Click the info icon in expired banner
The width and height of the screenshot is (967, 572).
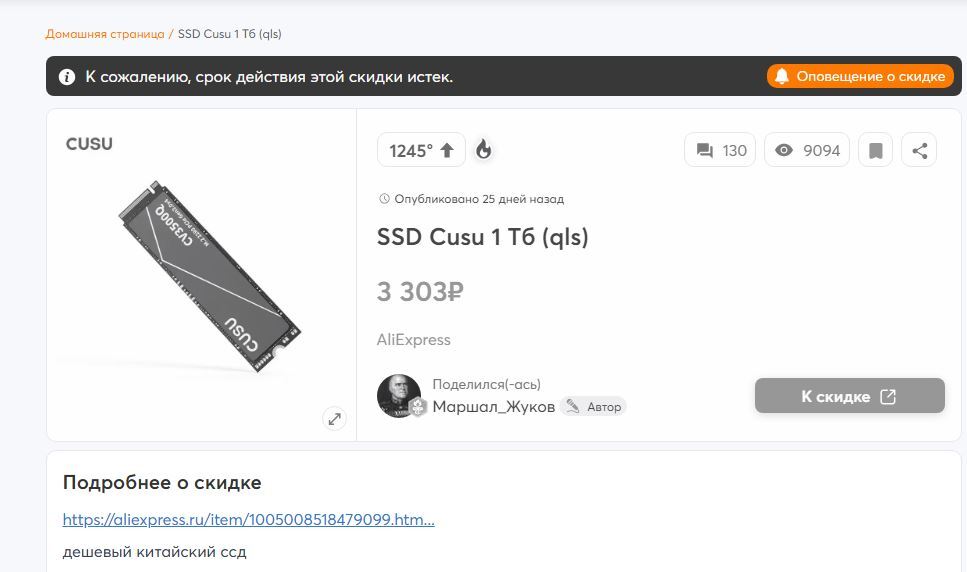tap(67, 77)
